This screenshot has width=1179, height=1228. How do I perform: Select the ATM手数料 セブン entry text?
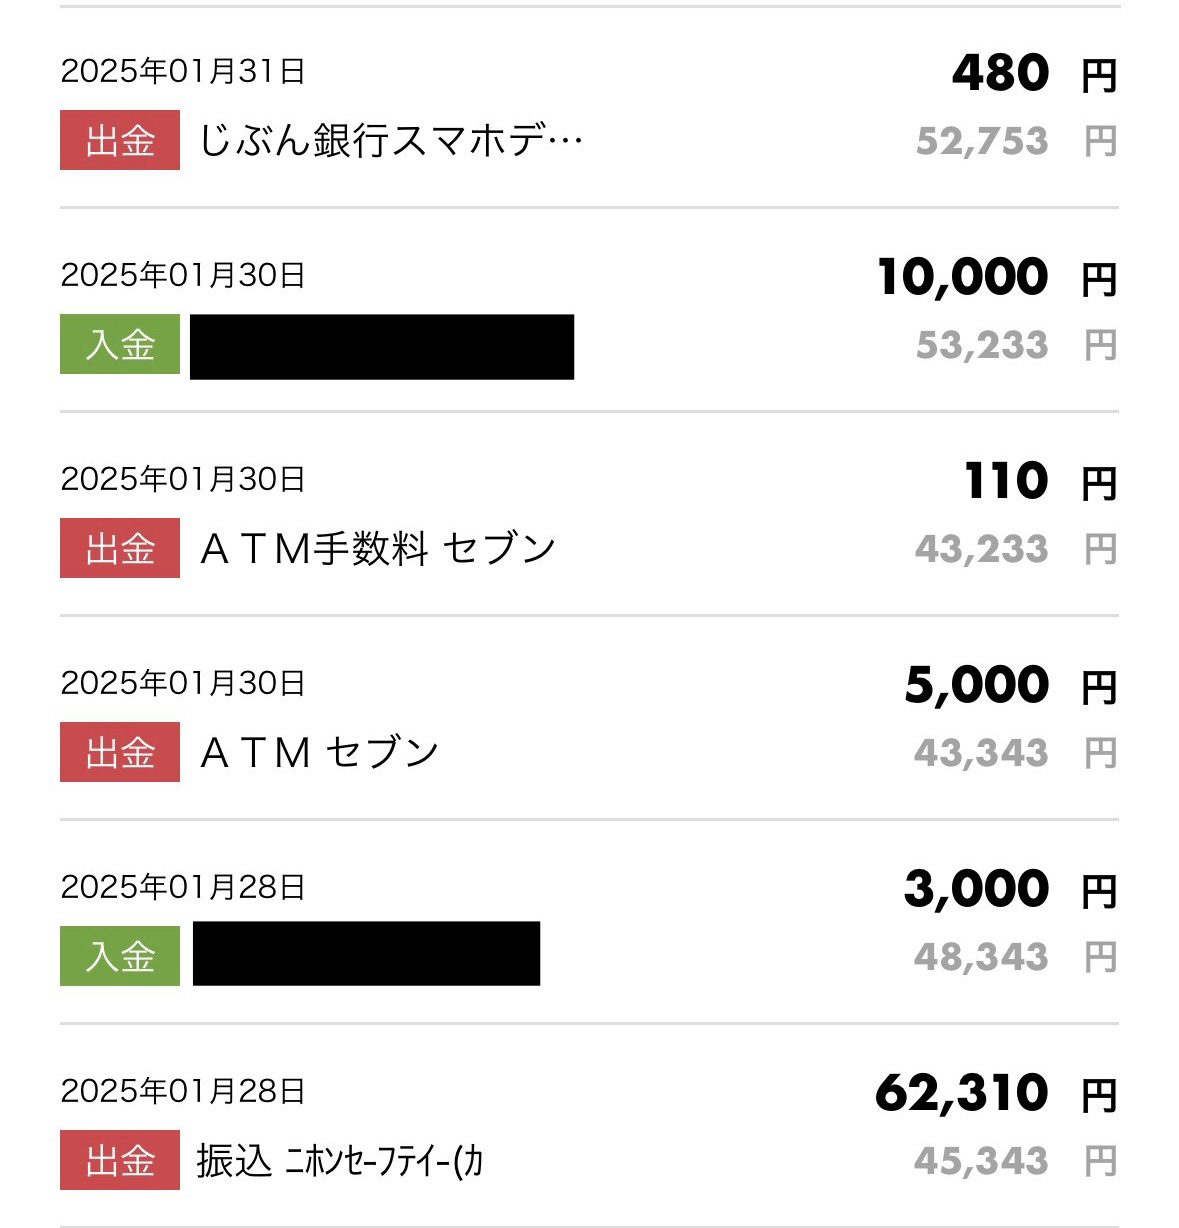(x=378, y=549)
